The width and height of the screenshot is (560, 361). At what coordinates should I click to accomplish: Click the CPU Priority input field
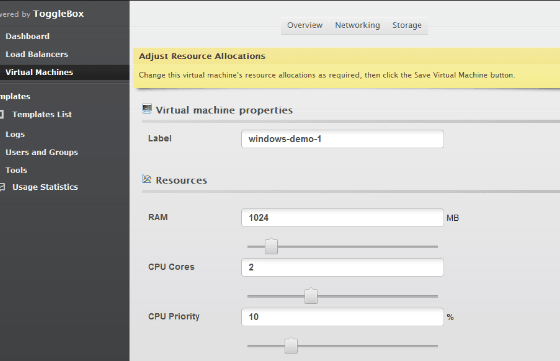[342, 317]
